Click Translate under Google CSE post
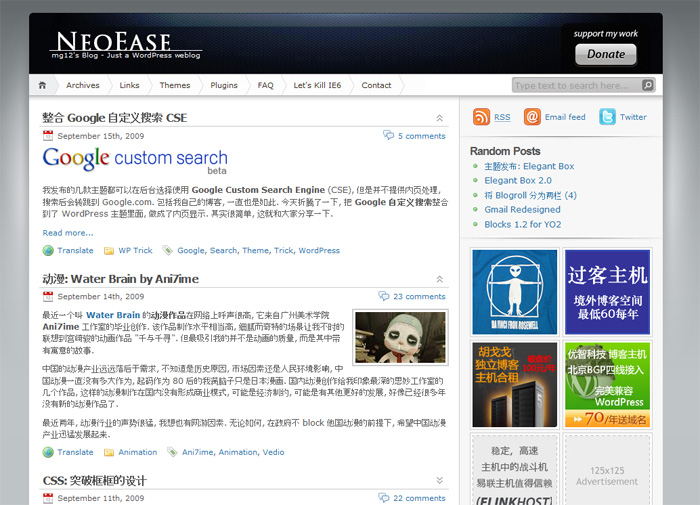 [75, 250]
